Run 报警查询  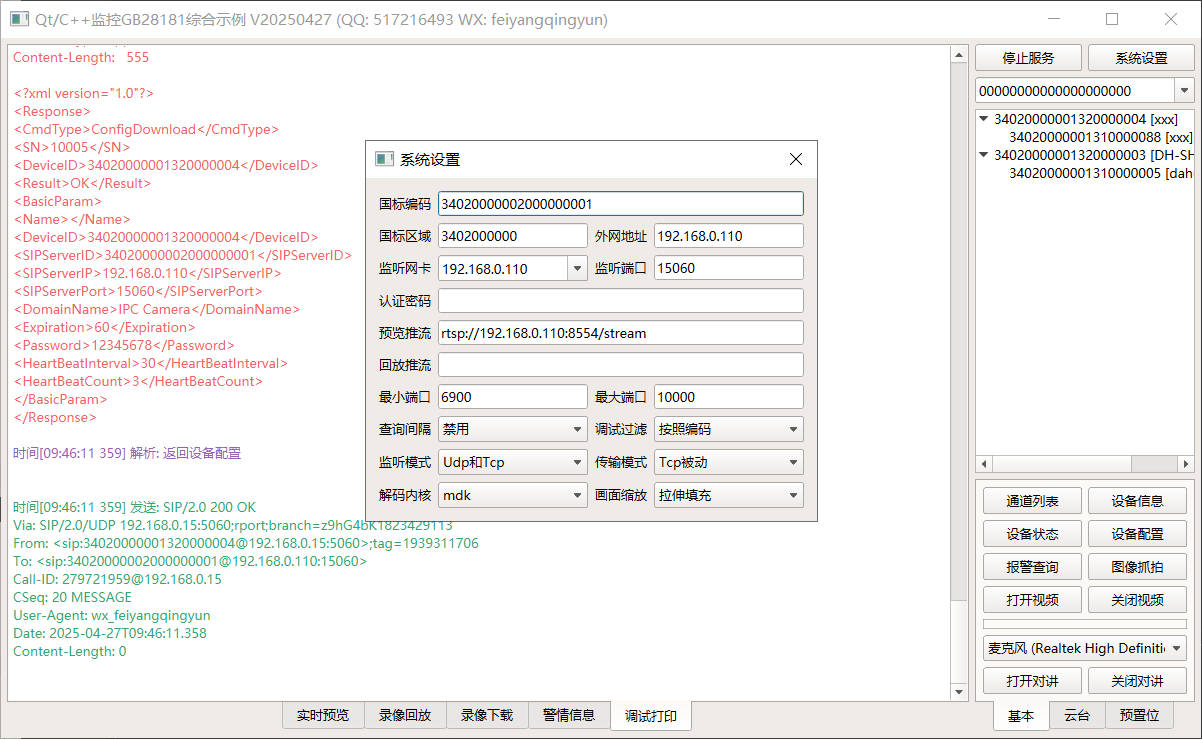(x=1033, y=567)
